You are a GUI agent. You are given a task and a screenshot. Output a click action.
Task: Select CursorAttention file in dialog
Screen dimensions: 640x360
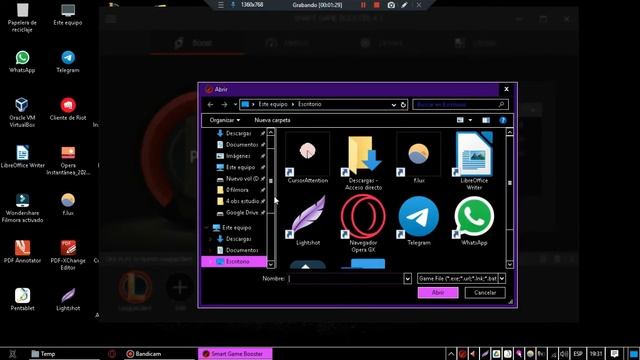[308, 158]
